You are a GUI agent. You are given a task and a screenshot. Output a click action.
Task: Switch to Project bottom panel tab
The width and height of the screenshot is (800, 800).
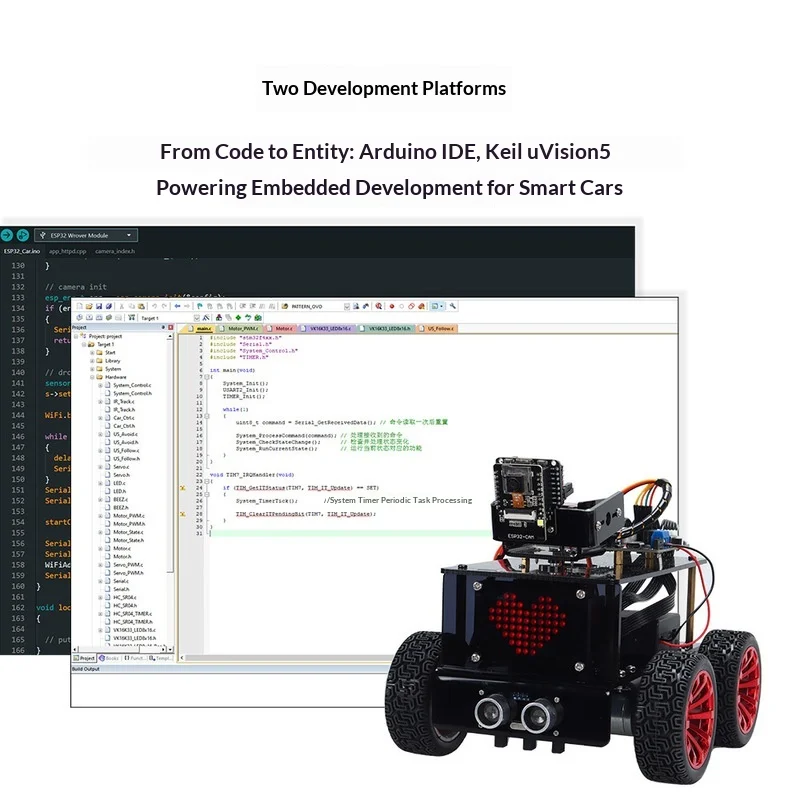(x=84, y=658)
